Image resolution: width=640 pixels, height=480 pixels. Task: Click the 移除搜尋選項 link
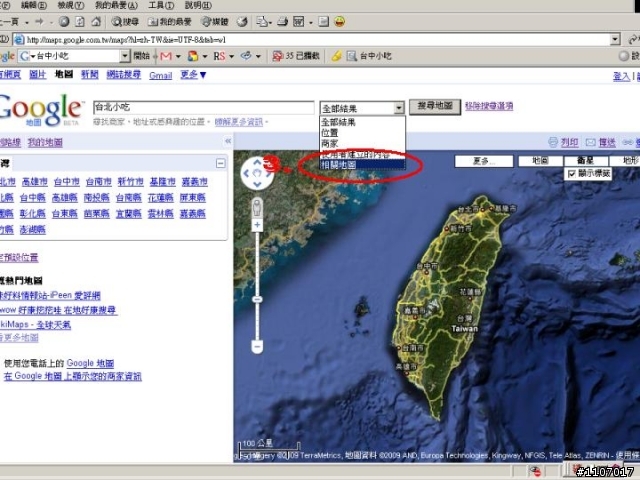pyautogui.click(x=489, y=106)
